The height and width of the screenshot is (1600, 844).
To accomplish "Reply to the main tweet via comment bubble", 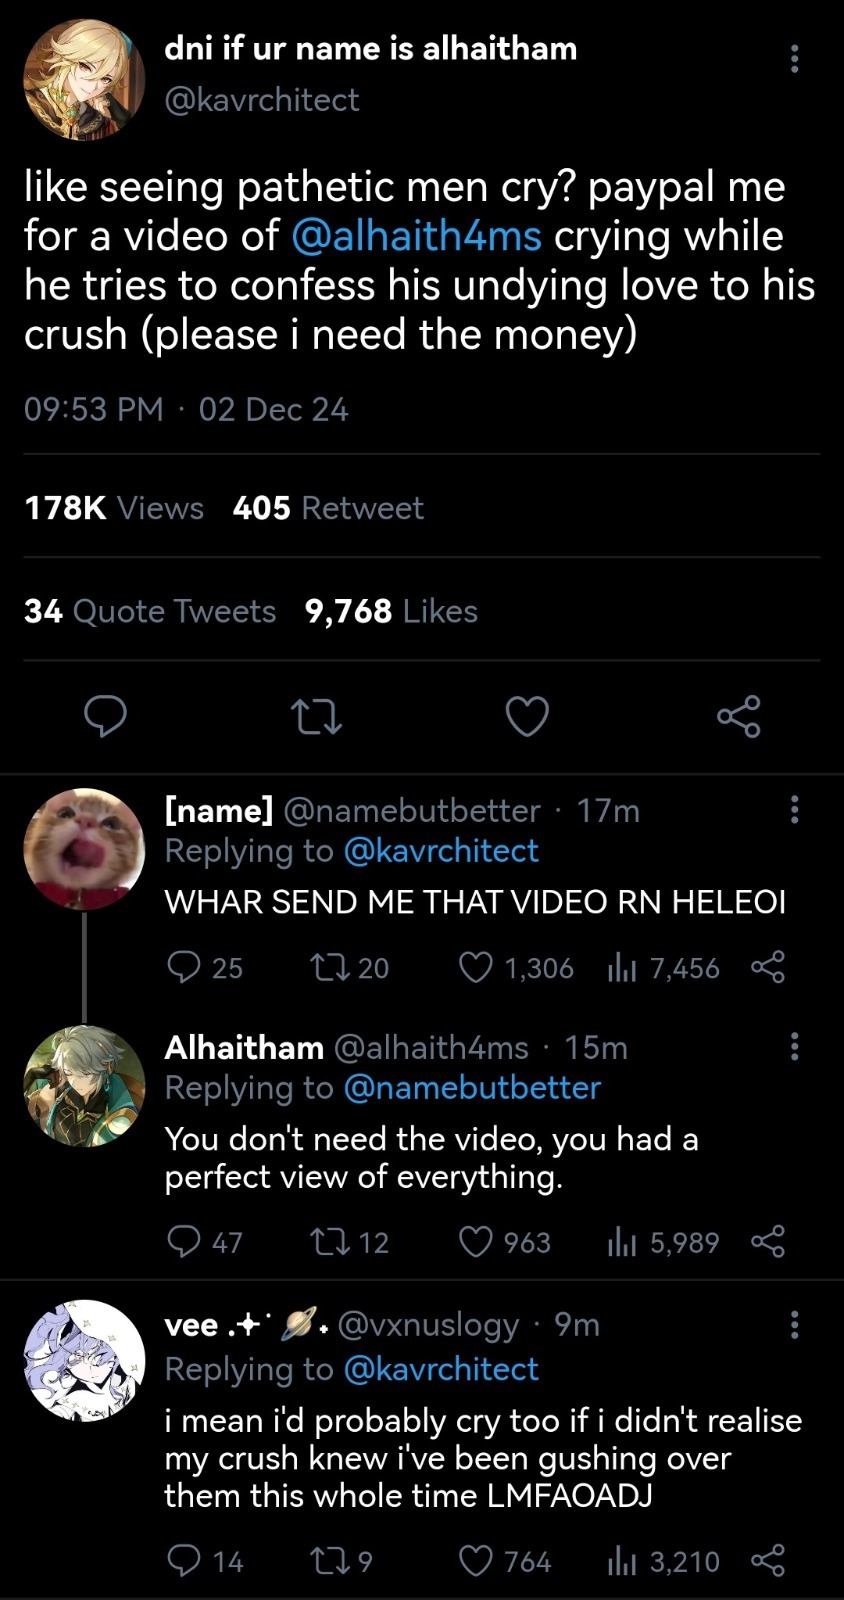I will point(105,717).
